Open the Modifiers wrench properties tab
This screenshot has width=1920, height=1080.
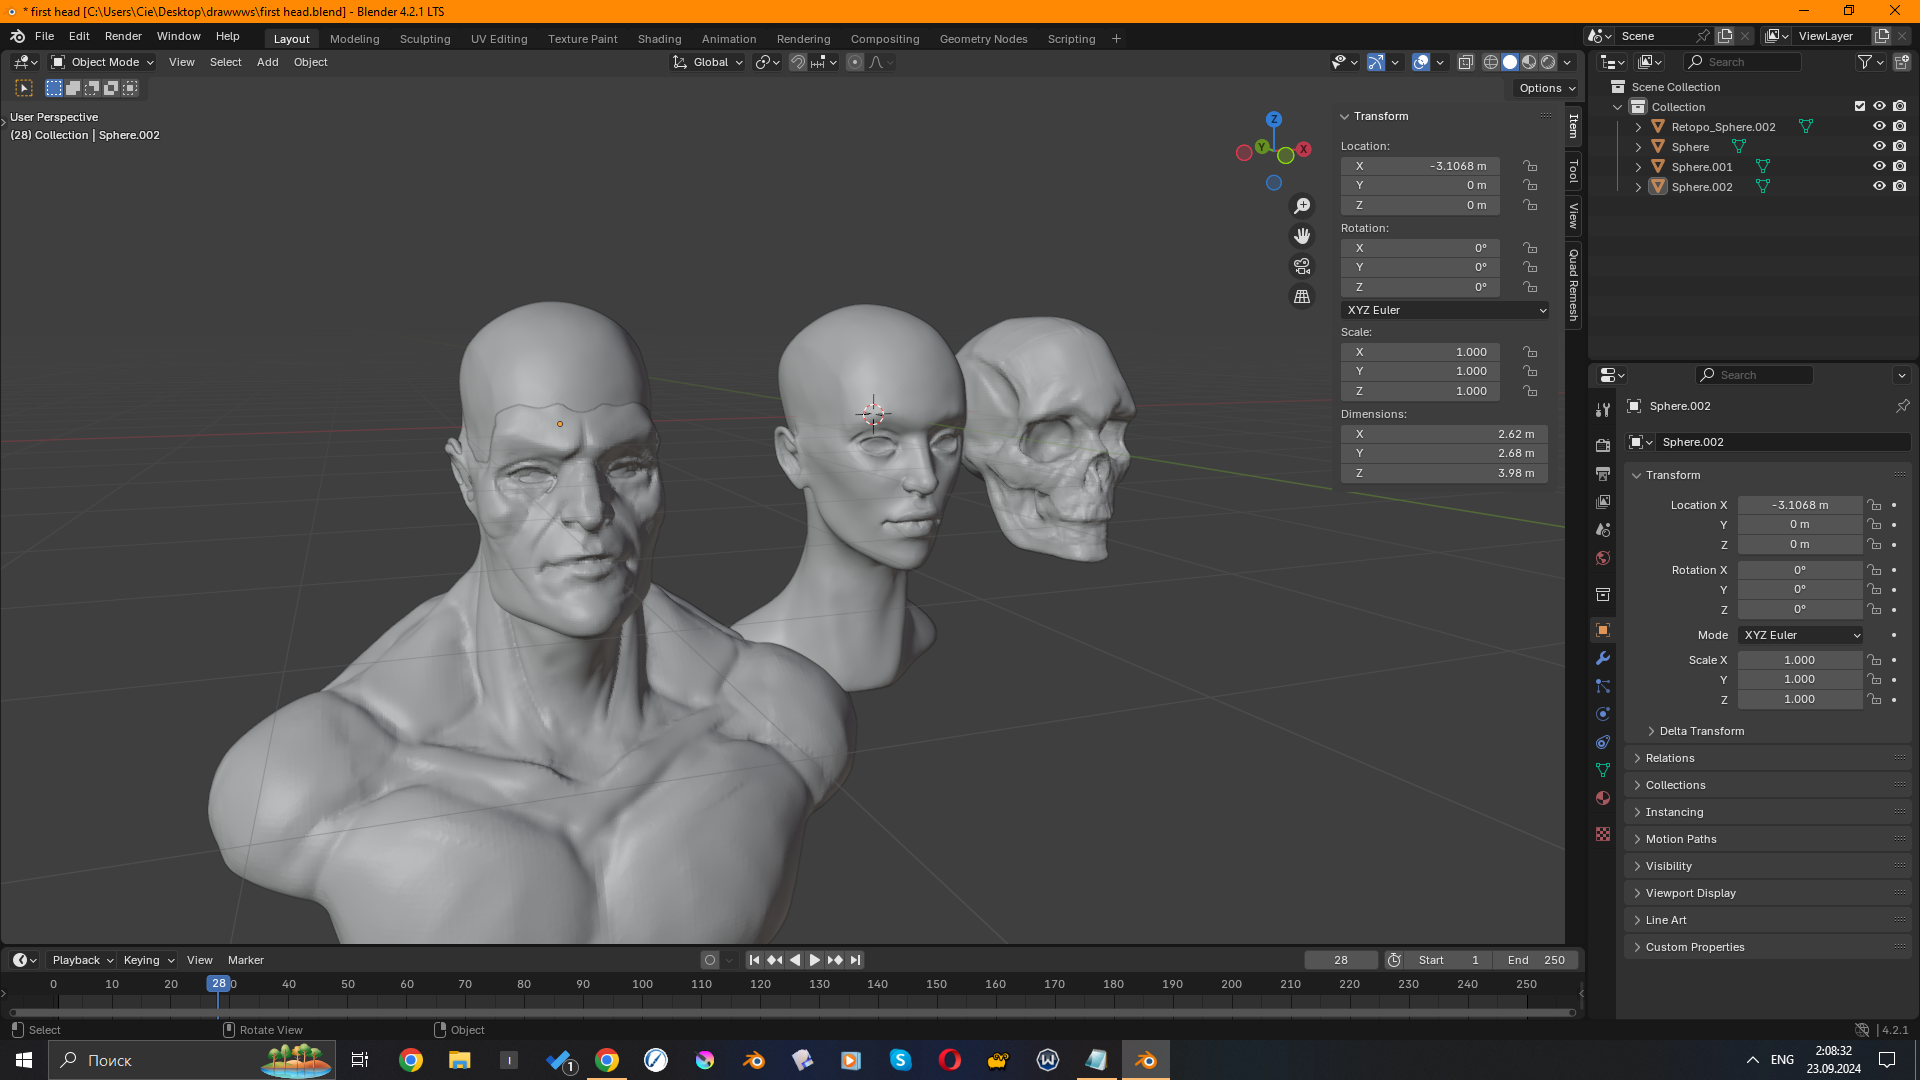click(x=1603, y=658)
